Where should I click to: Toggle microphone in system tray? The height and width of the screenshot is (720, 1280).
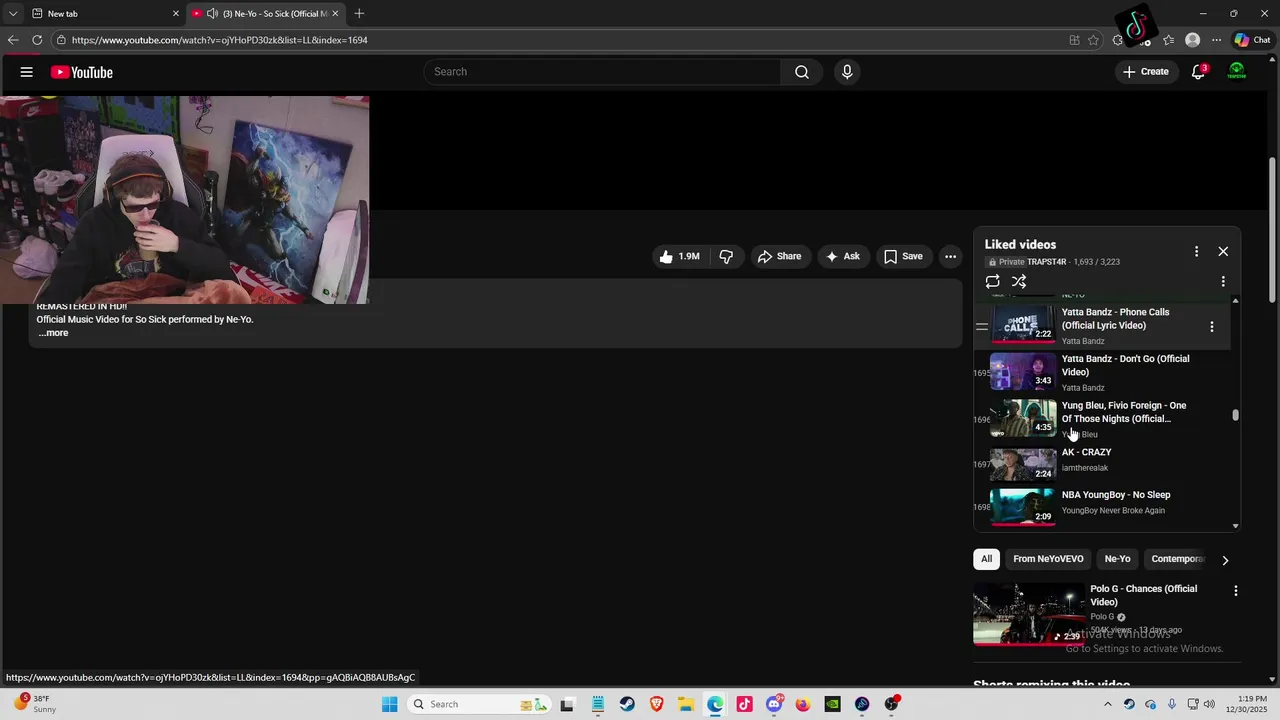[x=1172, y=704]
